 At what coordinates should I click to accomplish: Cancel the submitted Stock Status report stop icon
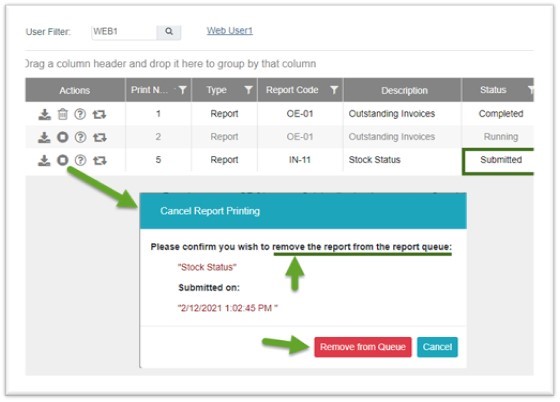pyautogui.click(x=63, y=160)
